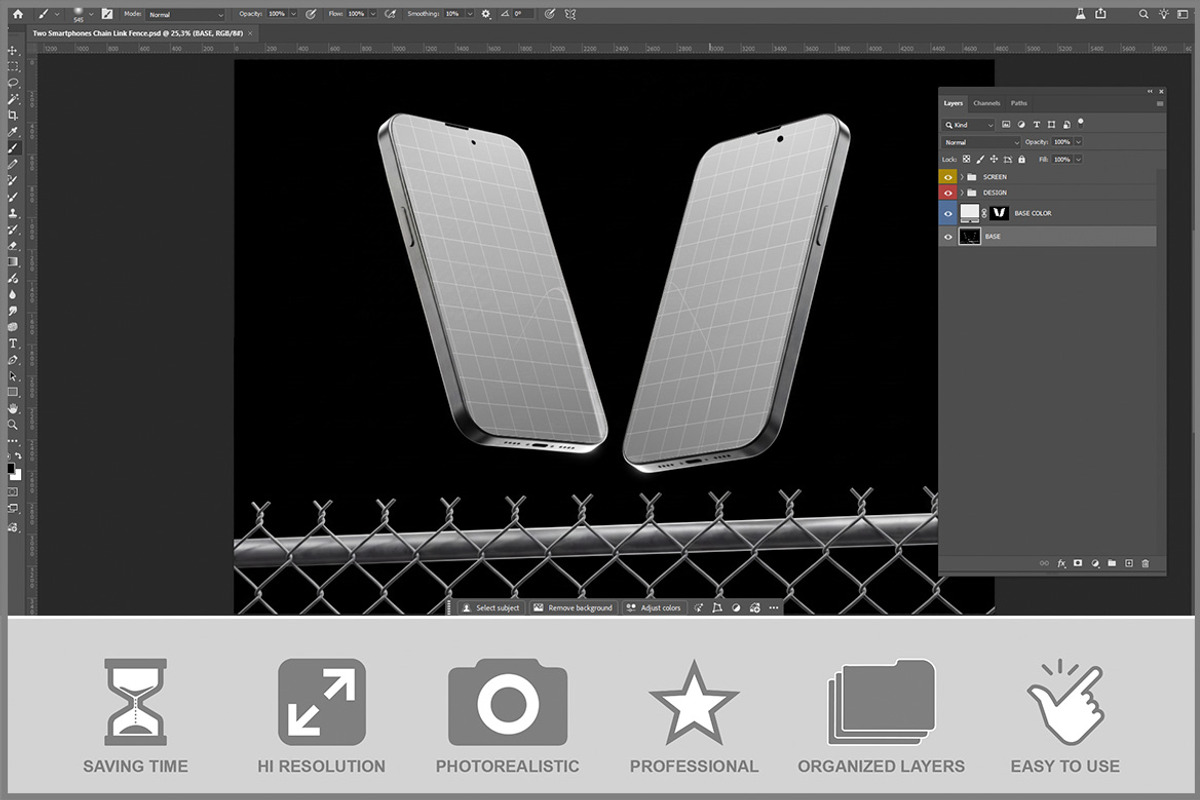Click the fx layer style icon

(1061, 563)
